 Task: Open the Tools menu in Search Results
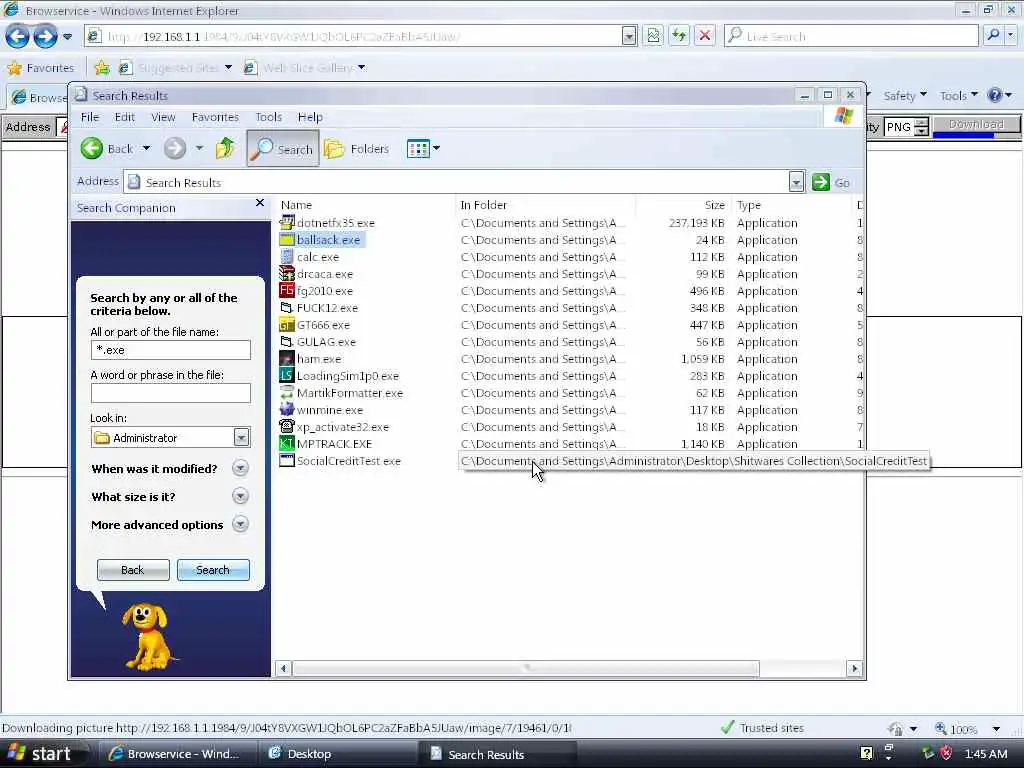(268, 117)
